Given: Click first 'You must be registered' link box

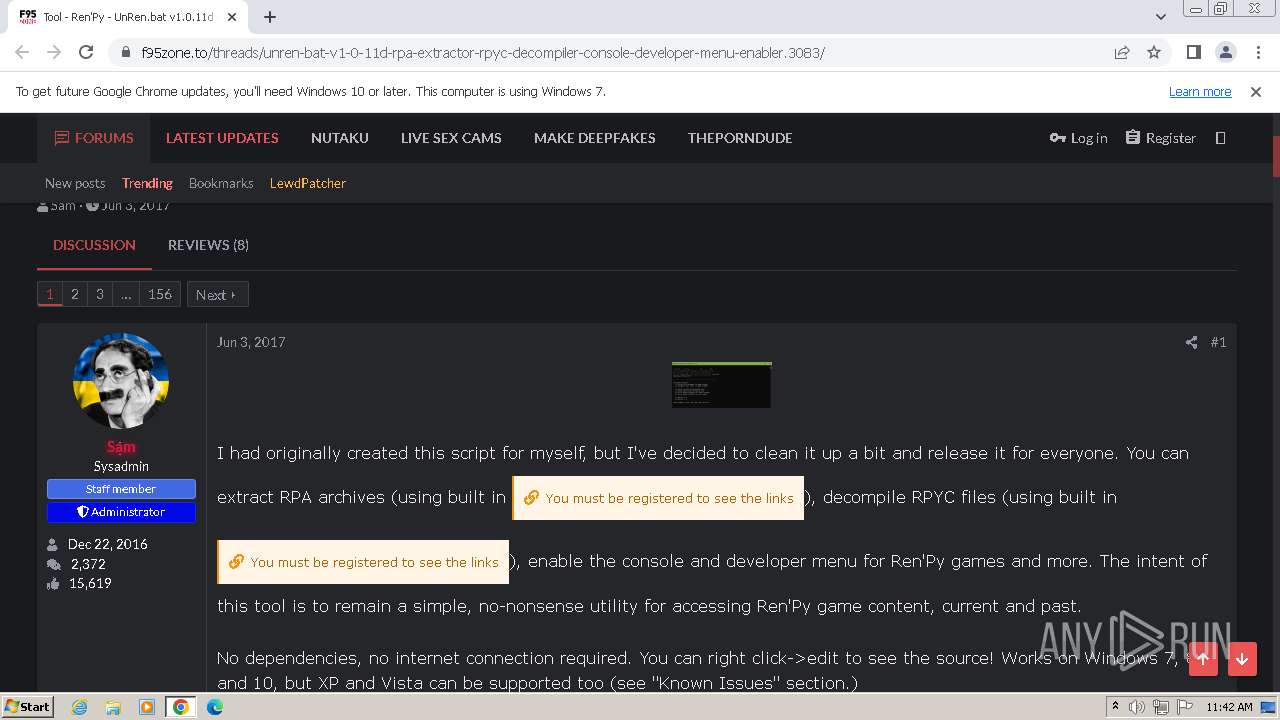Looking at the screenshot, I should [x=658, y=498].
